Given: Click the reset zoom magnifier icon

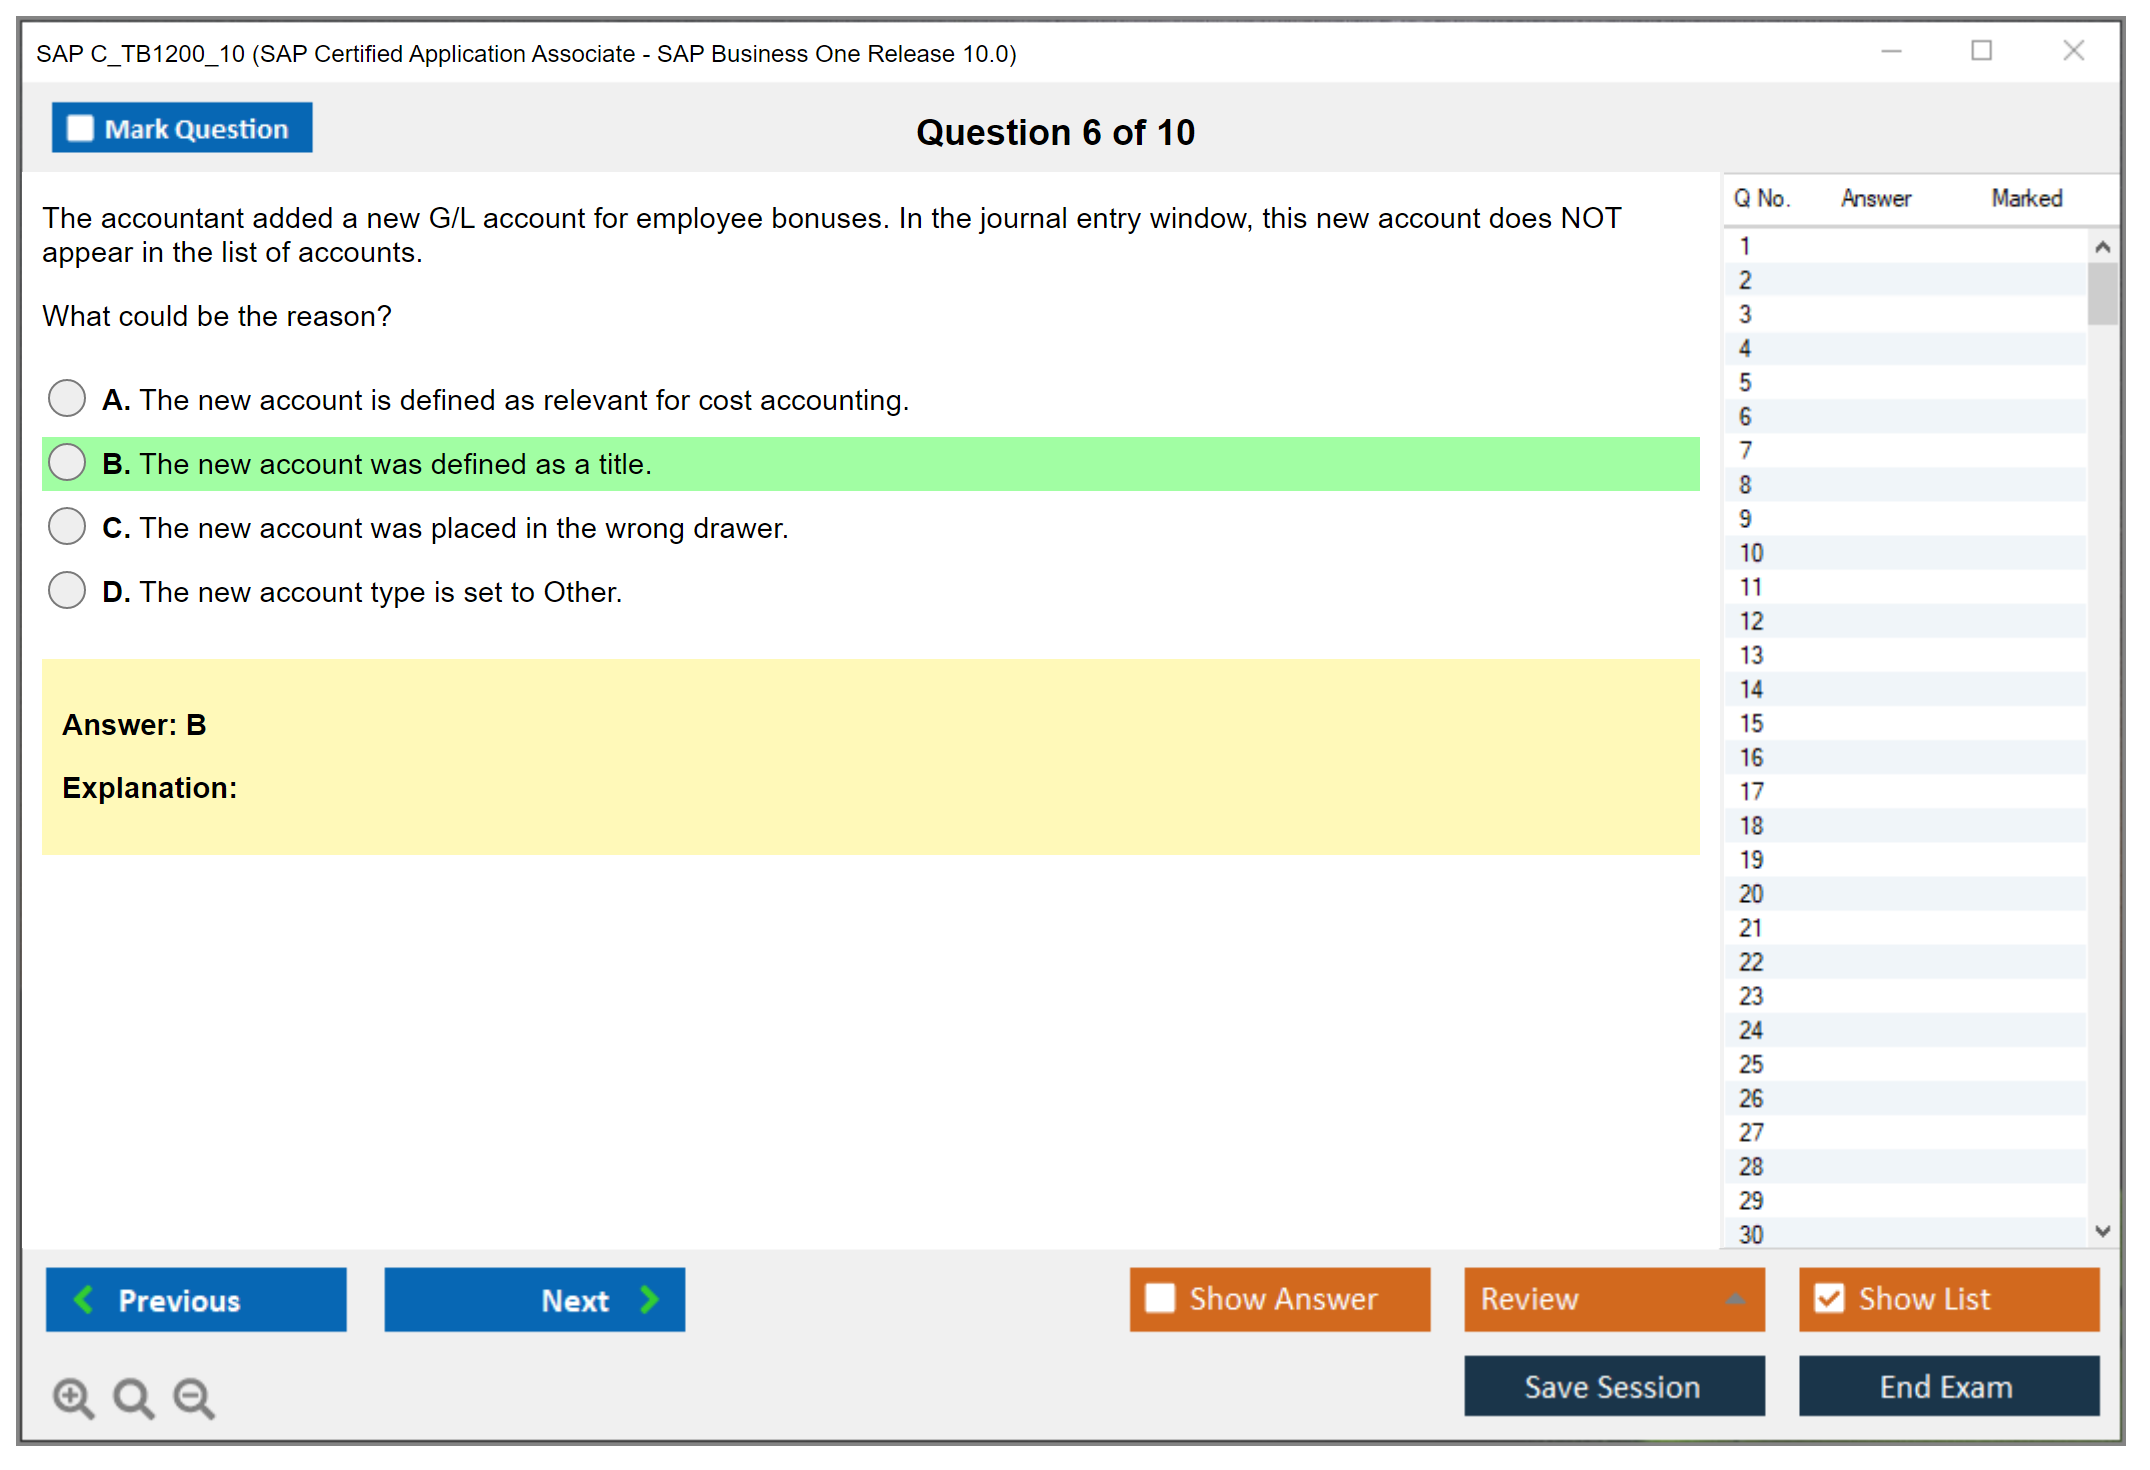Looking at the screenshot, I should [133, 1397].
